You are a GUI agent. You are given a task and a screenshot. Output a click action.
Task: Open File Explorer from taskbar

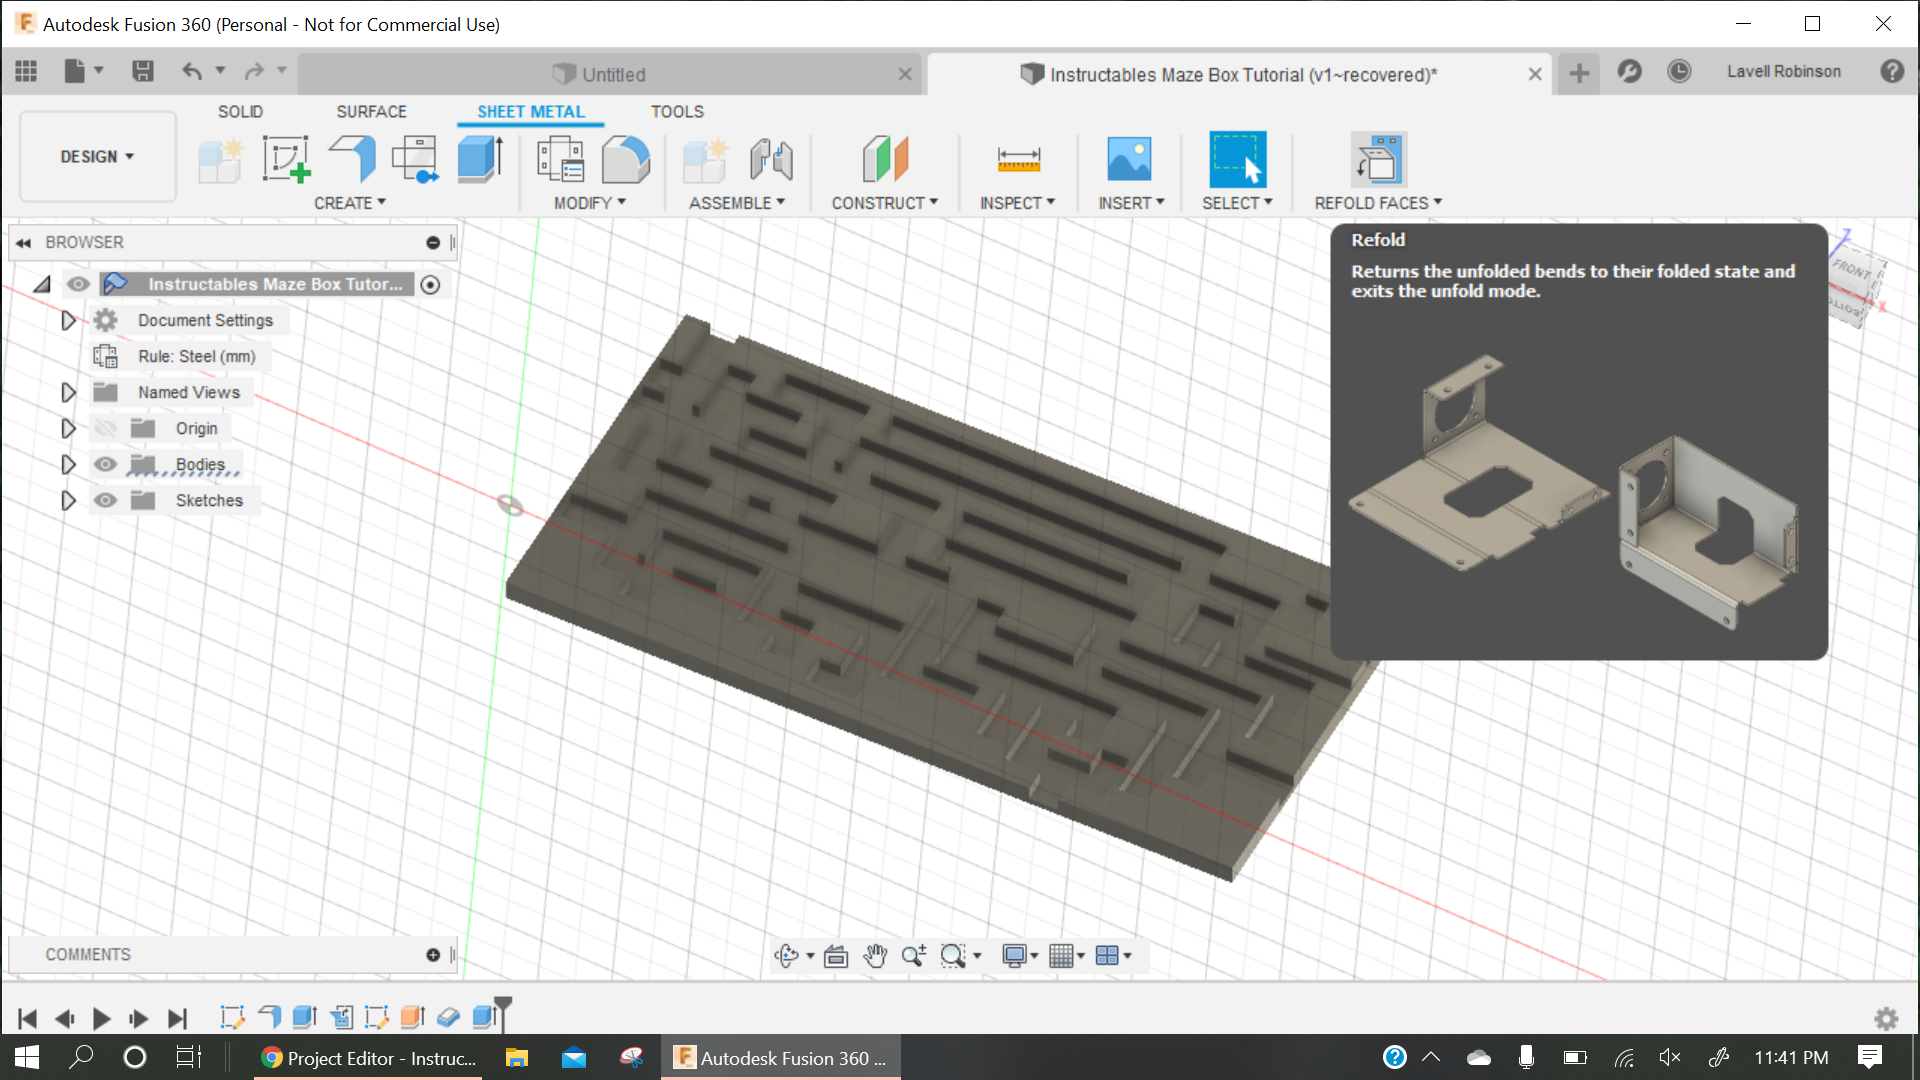517,1058
